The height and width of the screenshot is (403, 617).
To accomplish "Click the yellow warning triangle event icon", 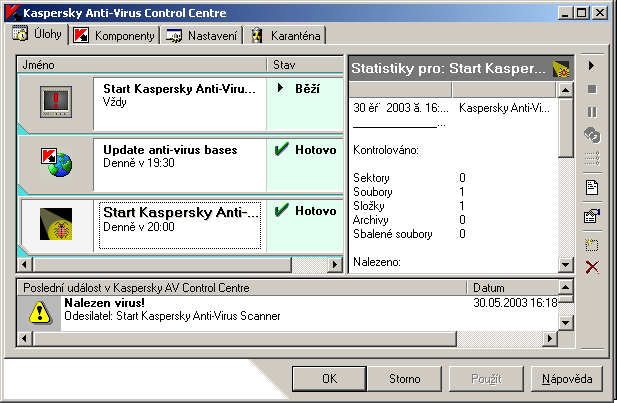I will pyautogui.click(x=39, y=312).
